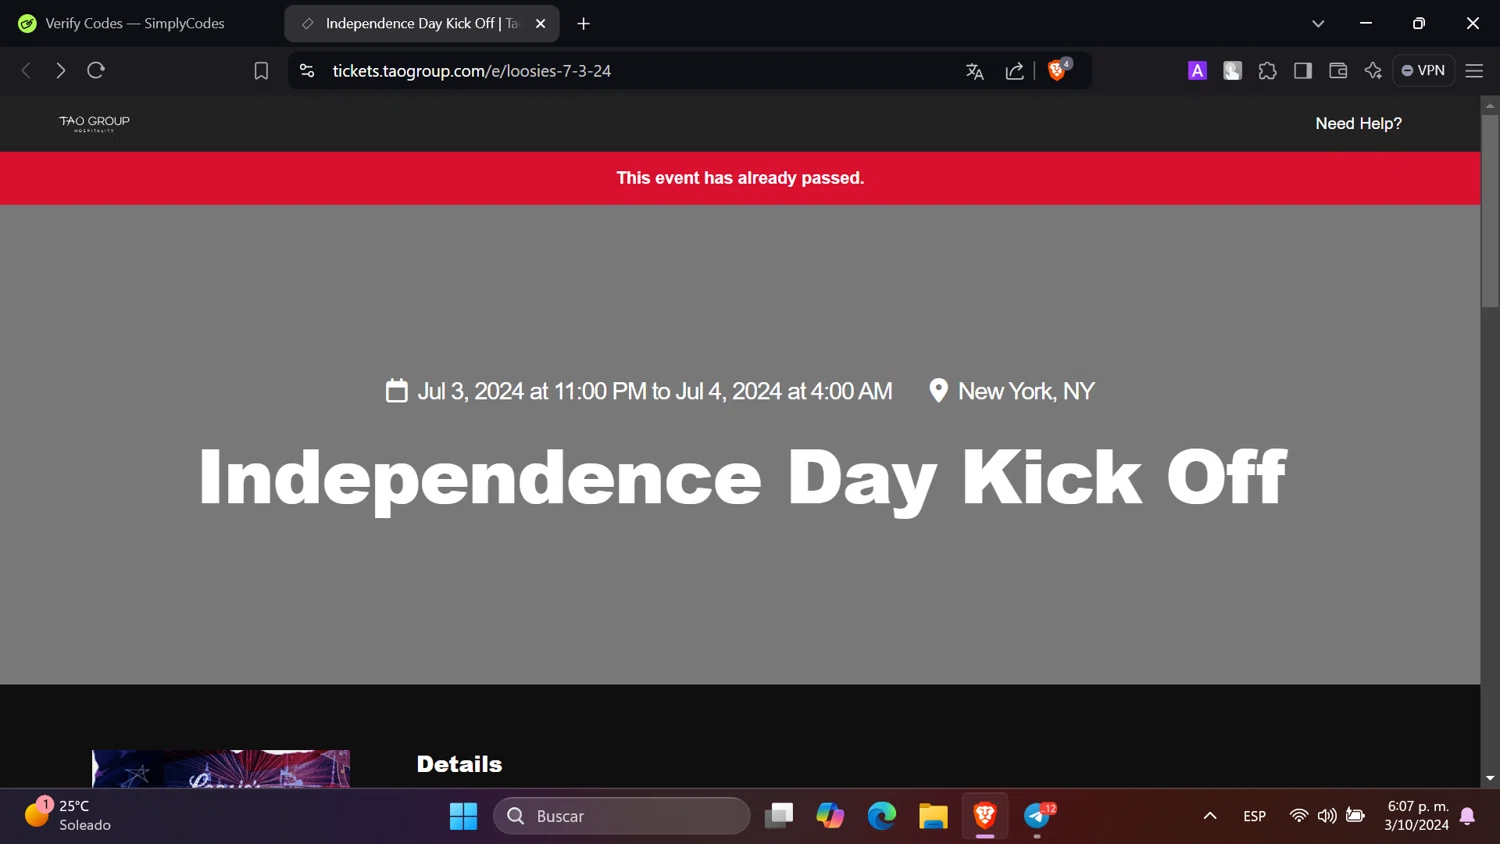
Task: Click the Buscar taskbar search box
Action: coord(621,816)
